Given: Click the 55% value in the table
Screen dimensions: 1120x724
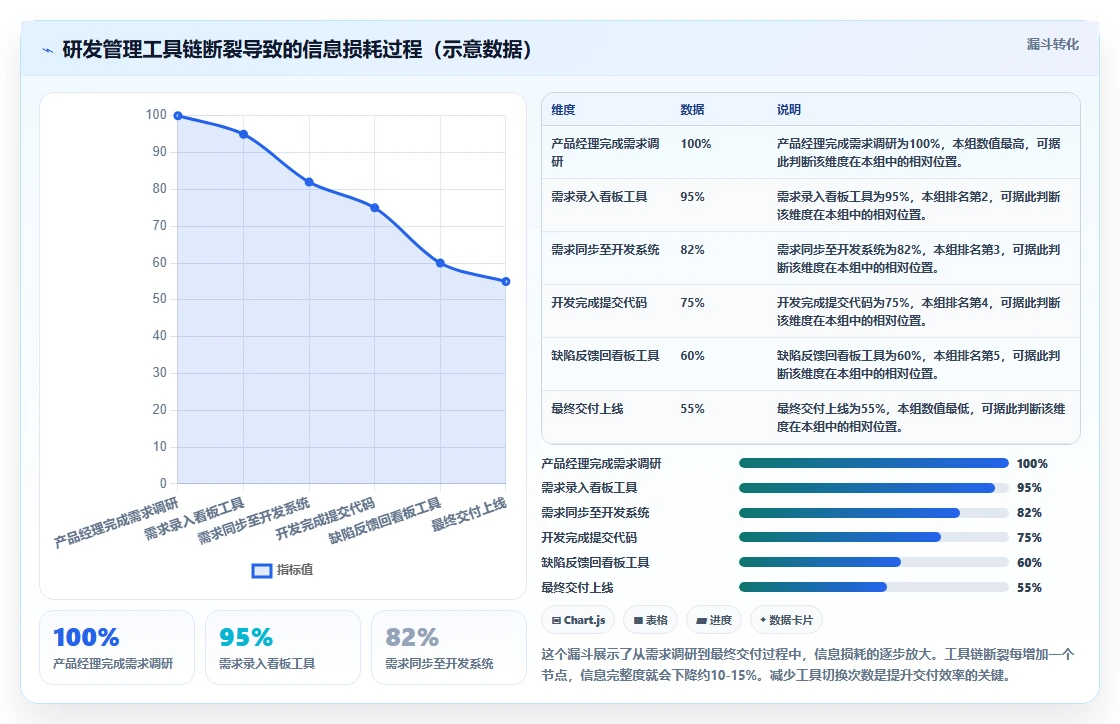Looking at the screenshot, I should click(x=692, y=408).
